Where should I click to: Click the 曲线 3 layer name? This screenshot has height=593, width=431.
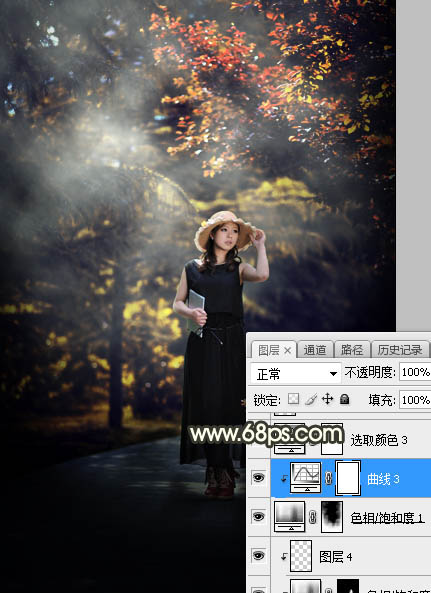coord(383,479)
